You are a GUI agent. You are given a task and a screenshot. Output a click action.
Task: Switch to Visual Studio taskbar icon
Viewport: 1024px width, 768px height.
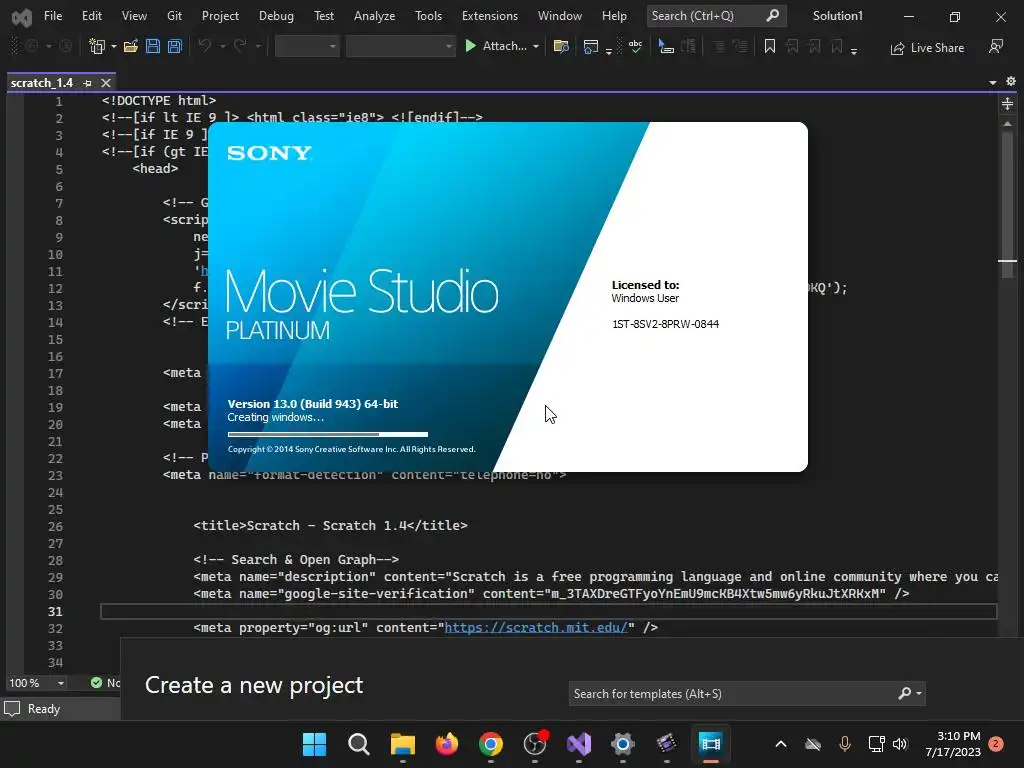click(579, 744)
